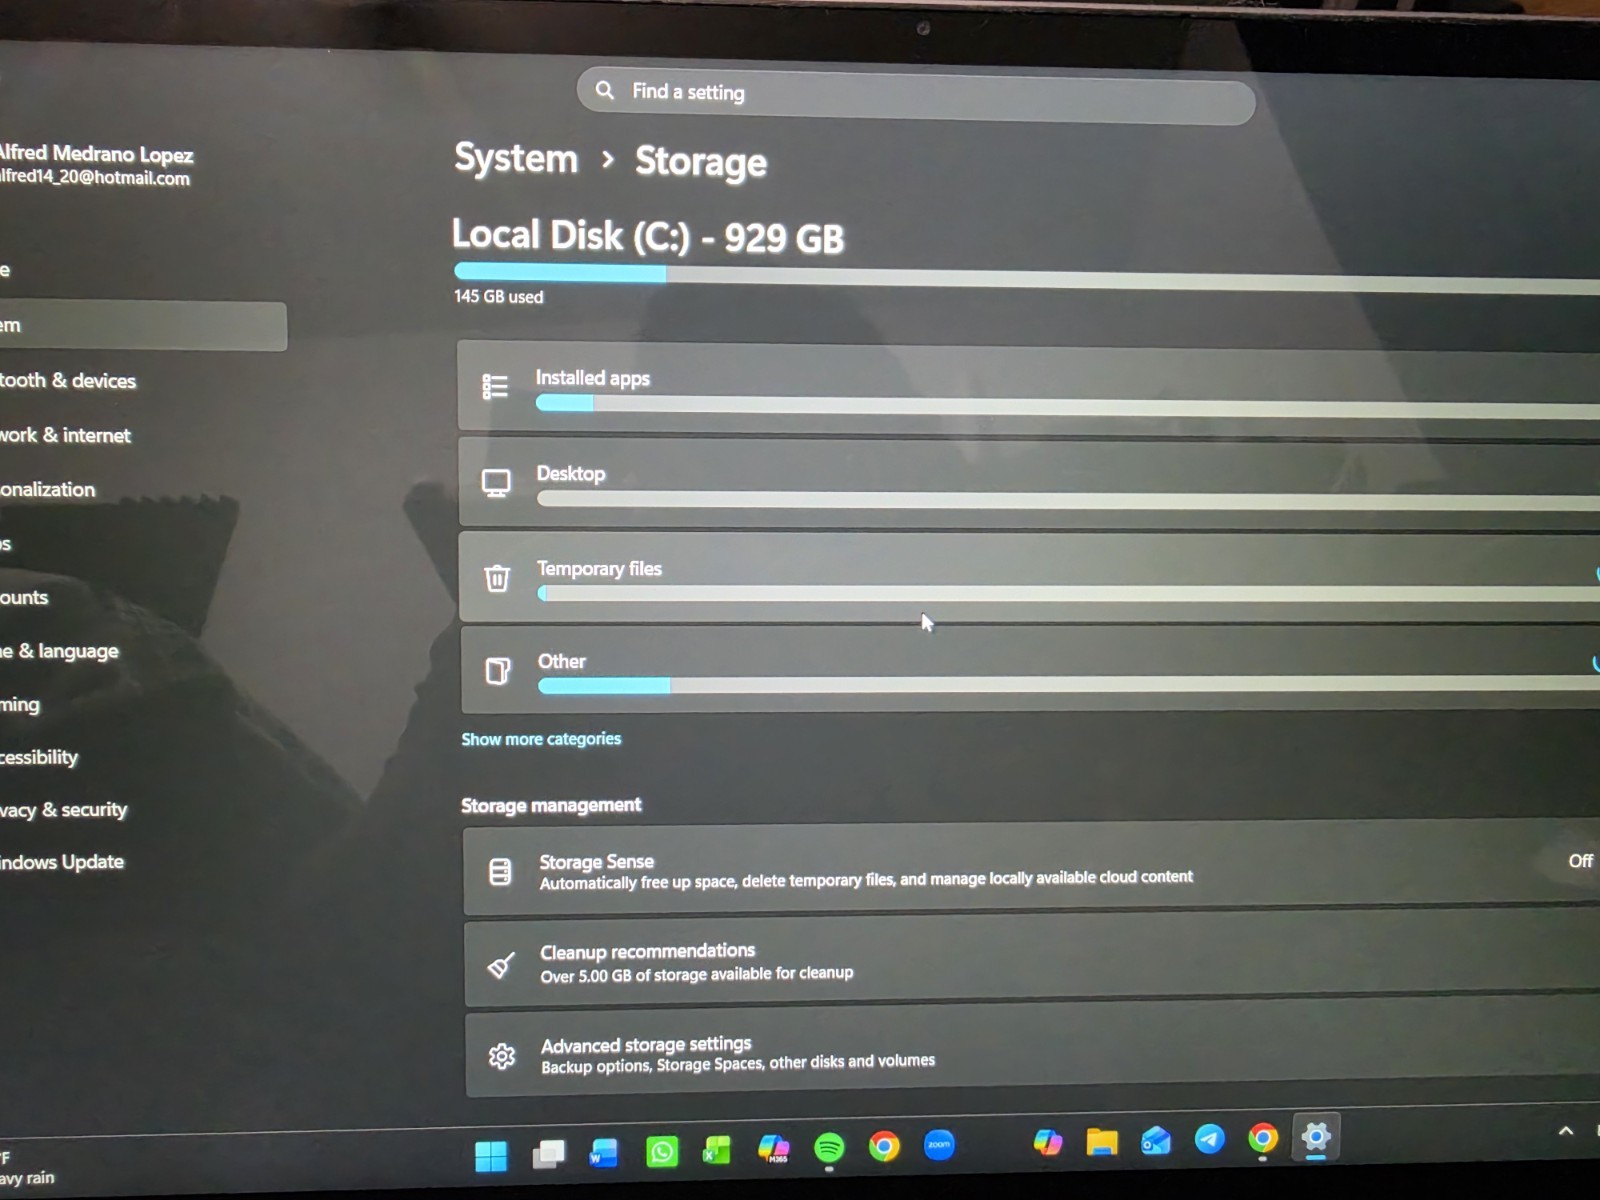Click the Temporary files trash icon

point(497,578)
